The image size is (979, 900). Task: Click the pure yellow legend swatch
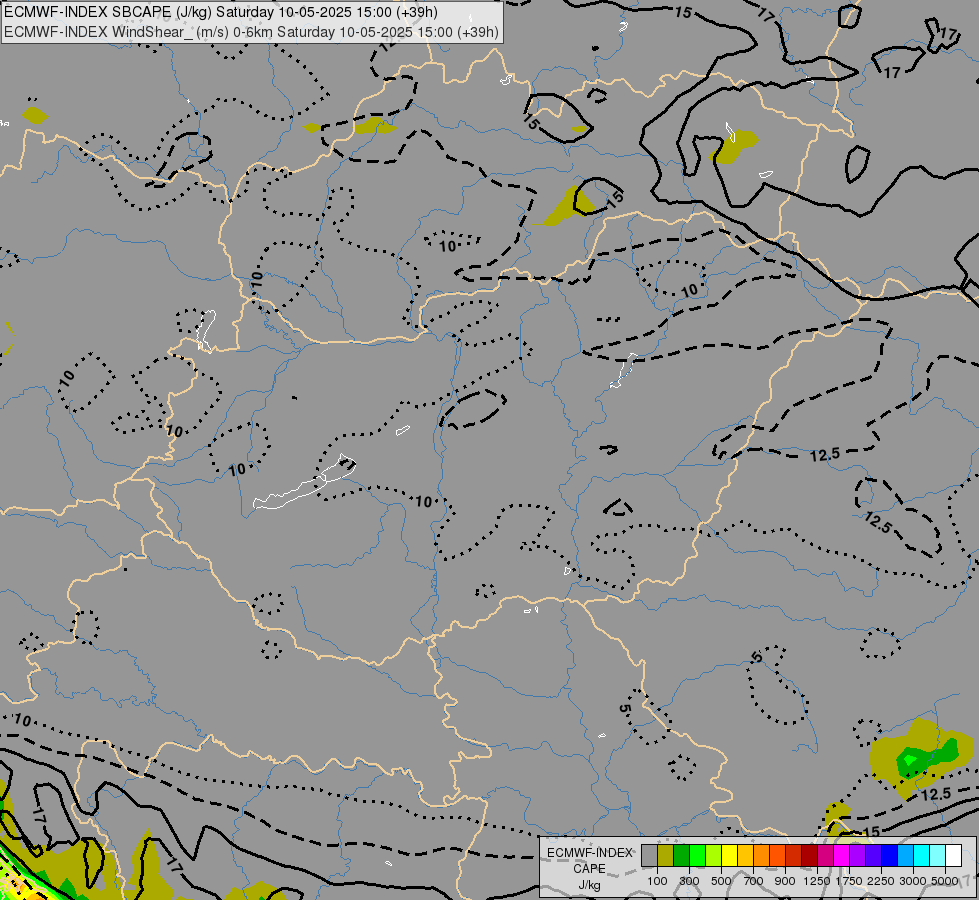pyautogui.click(x=729, y=855)
